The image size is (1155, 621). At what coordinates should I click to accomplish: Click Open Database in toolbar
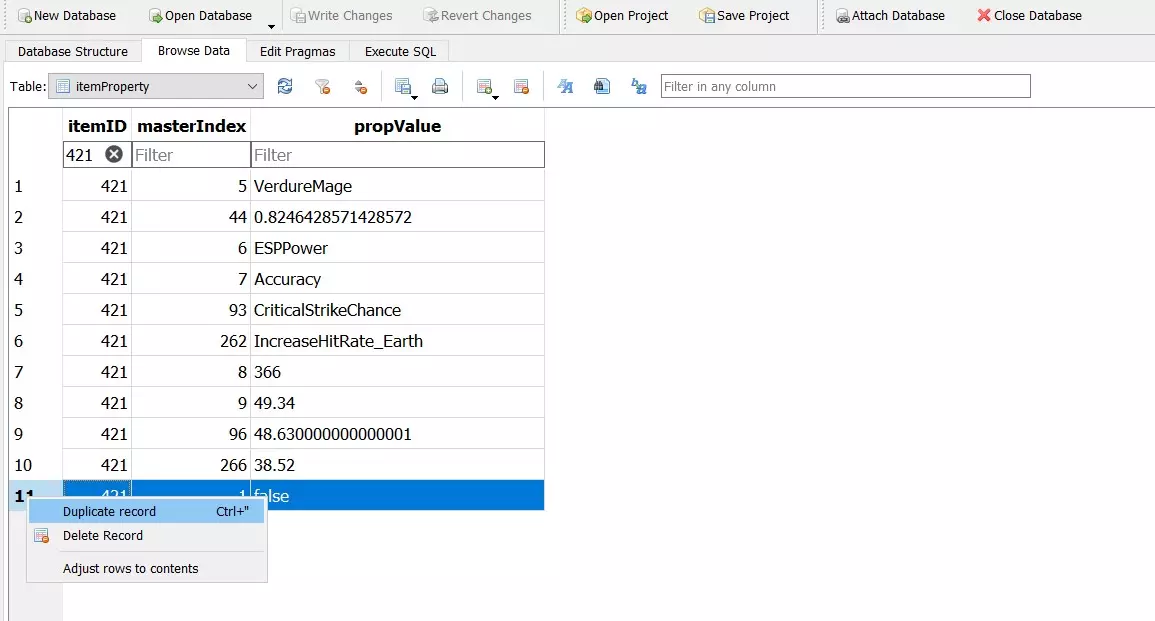tap(200, 15)
